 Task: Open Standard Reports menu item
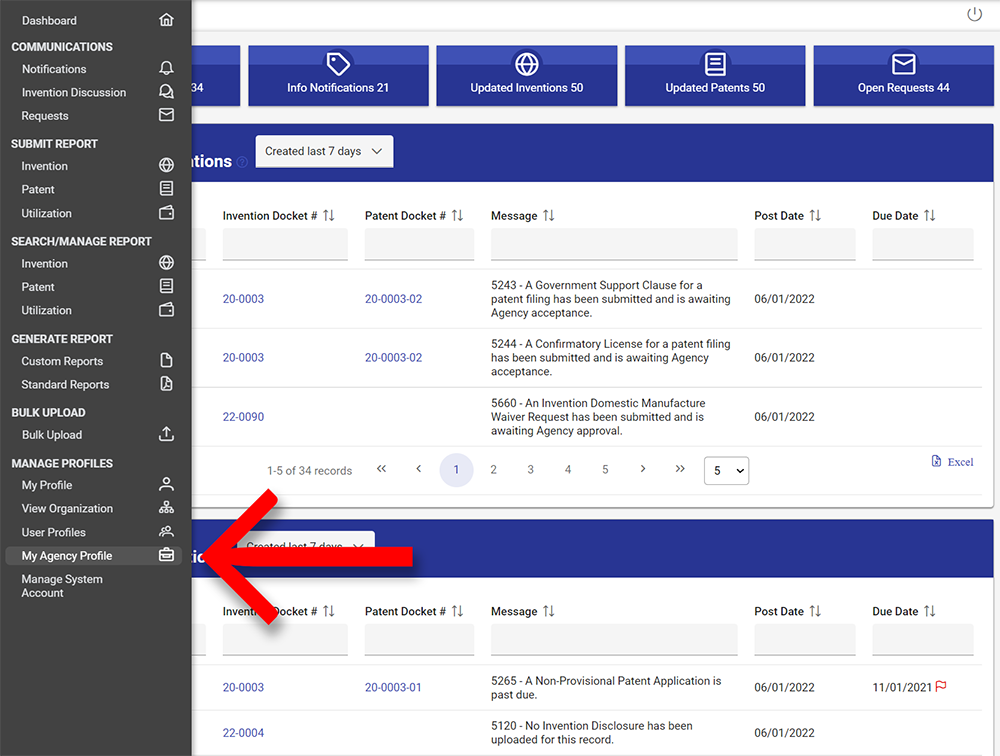[65, 385]
